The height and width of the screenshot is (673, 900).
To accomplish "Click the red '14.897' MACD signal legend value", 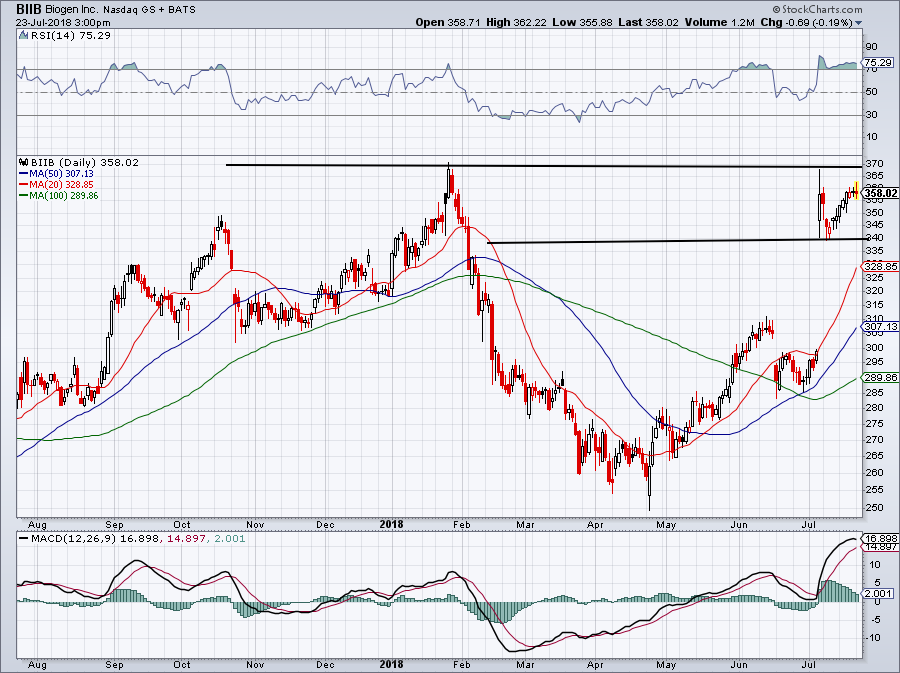I will coord(186,539).
